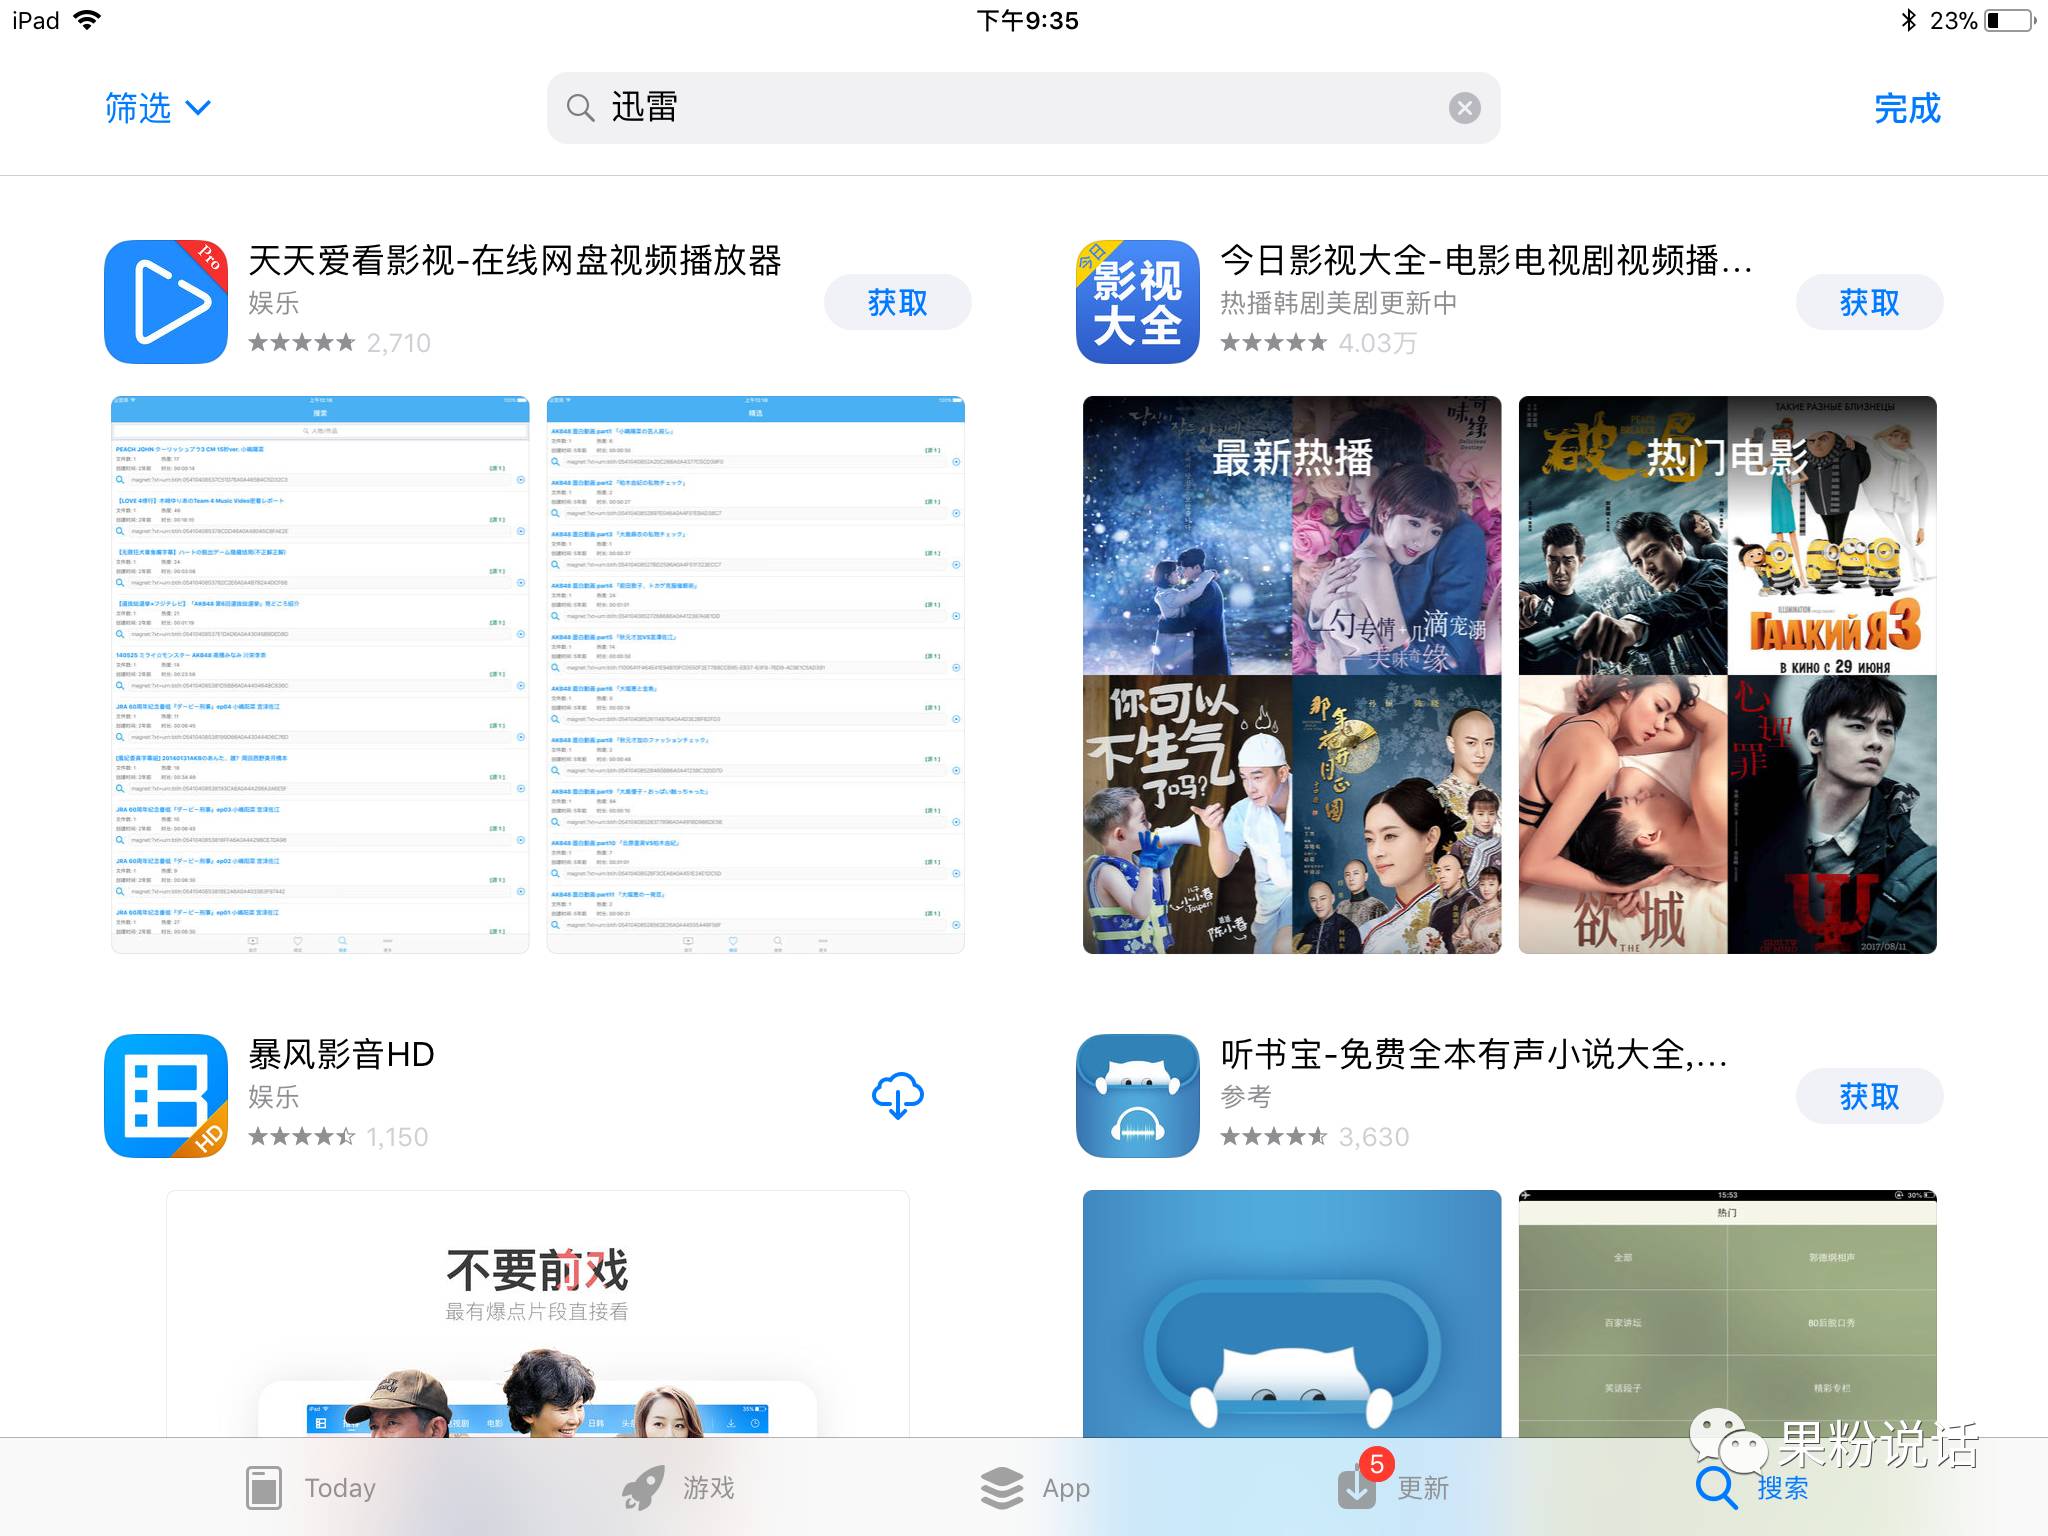Re-download 暴风影音HD via cloud icon
Viewport: 2048px width, 1536px height.
[x=897, y=1096]
